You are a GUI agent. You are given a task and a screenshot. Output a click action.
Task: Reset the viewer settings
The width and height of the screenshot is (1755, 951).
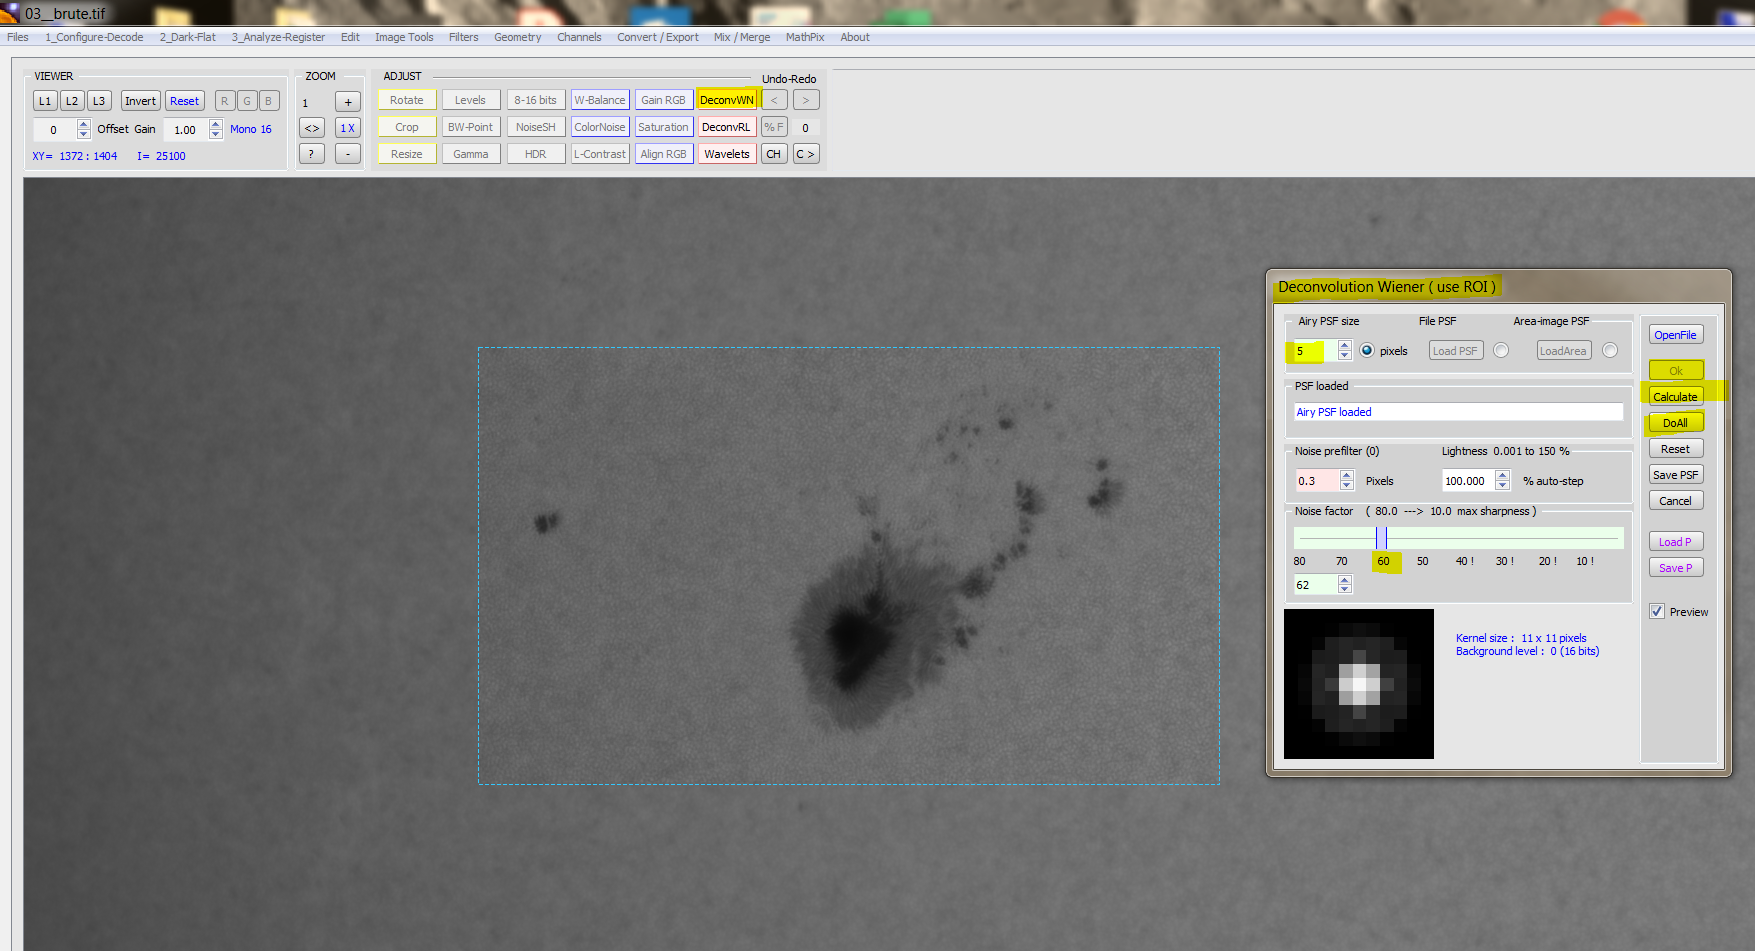pos(184,101)
